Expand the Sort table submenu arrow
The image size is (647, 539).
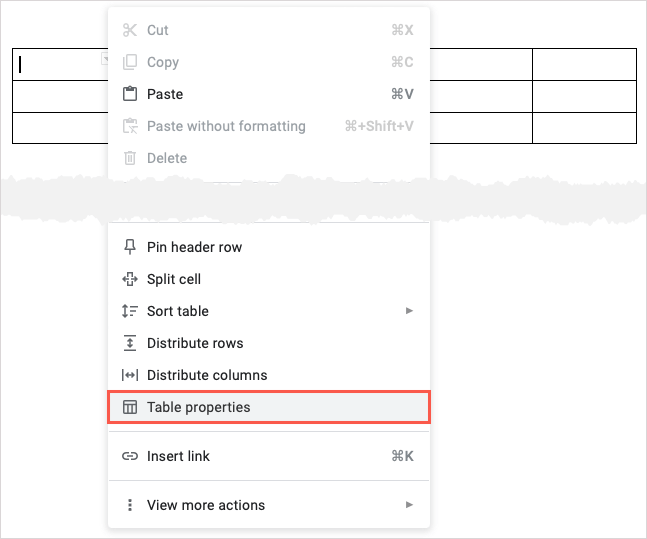(x=409, y=311)
